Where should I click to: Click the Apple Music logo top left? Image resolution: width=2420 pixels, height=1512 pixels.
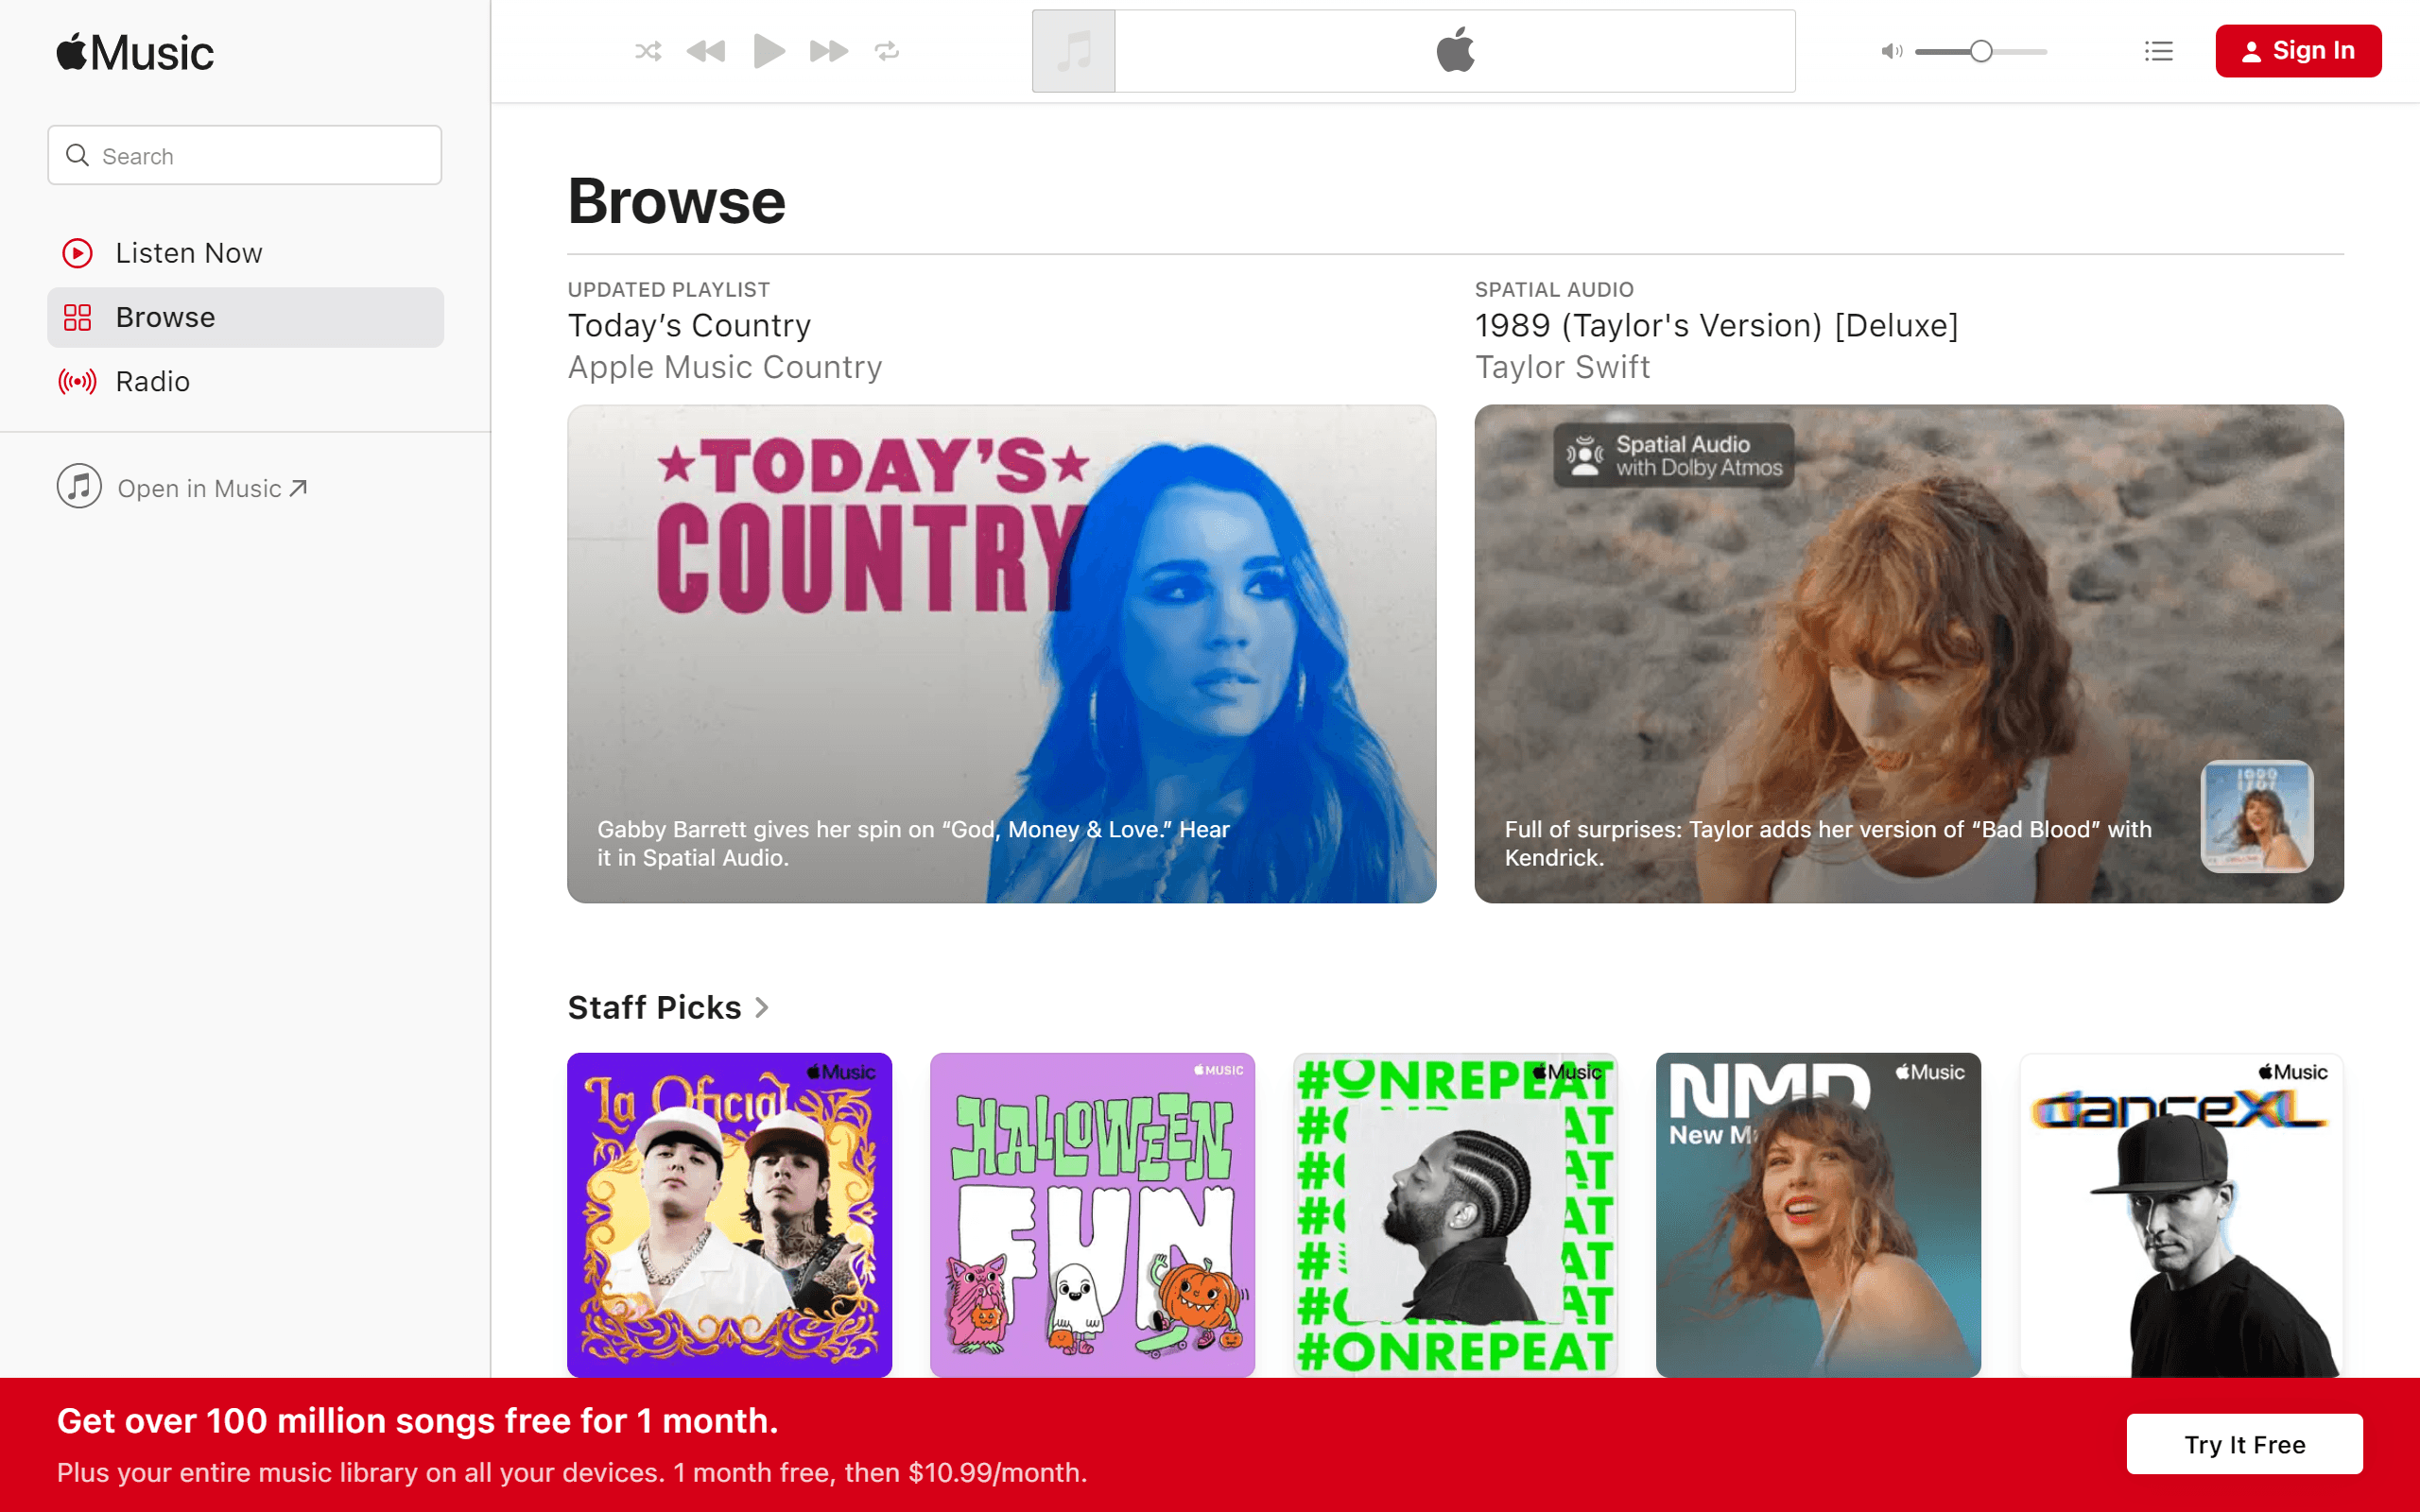click(x=133, y=51)
